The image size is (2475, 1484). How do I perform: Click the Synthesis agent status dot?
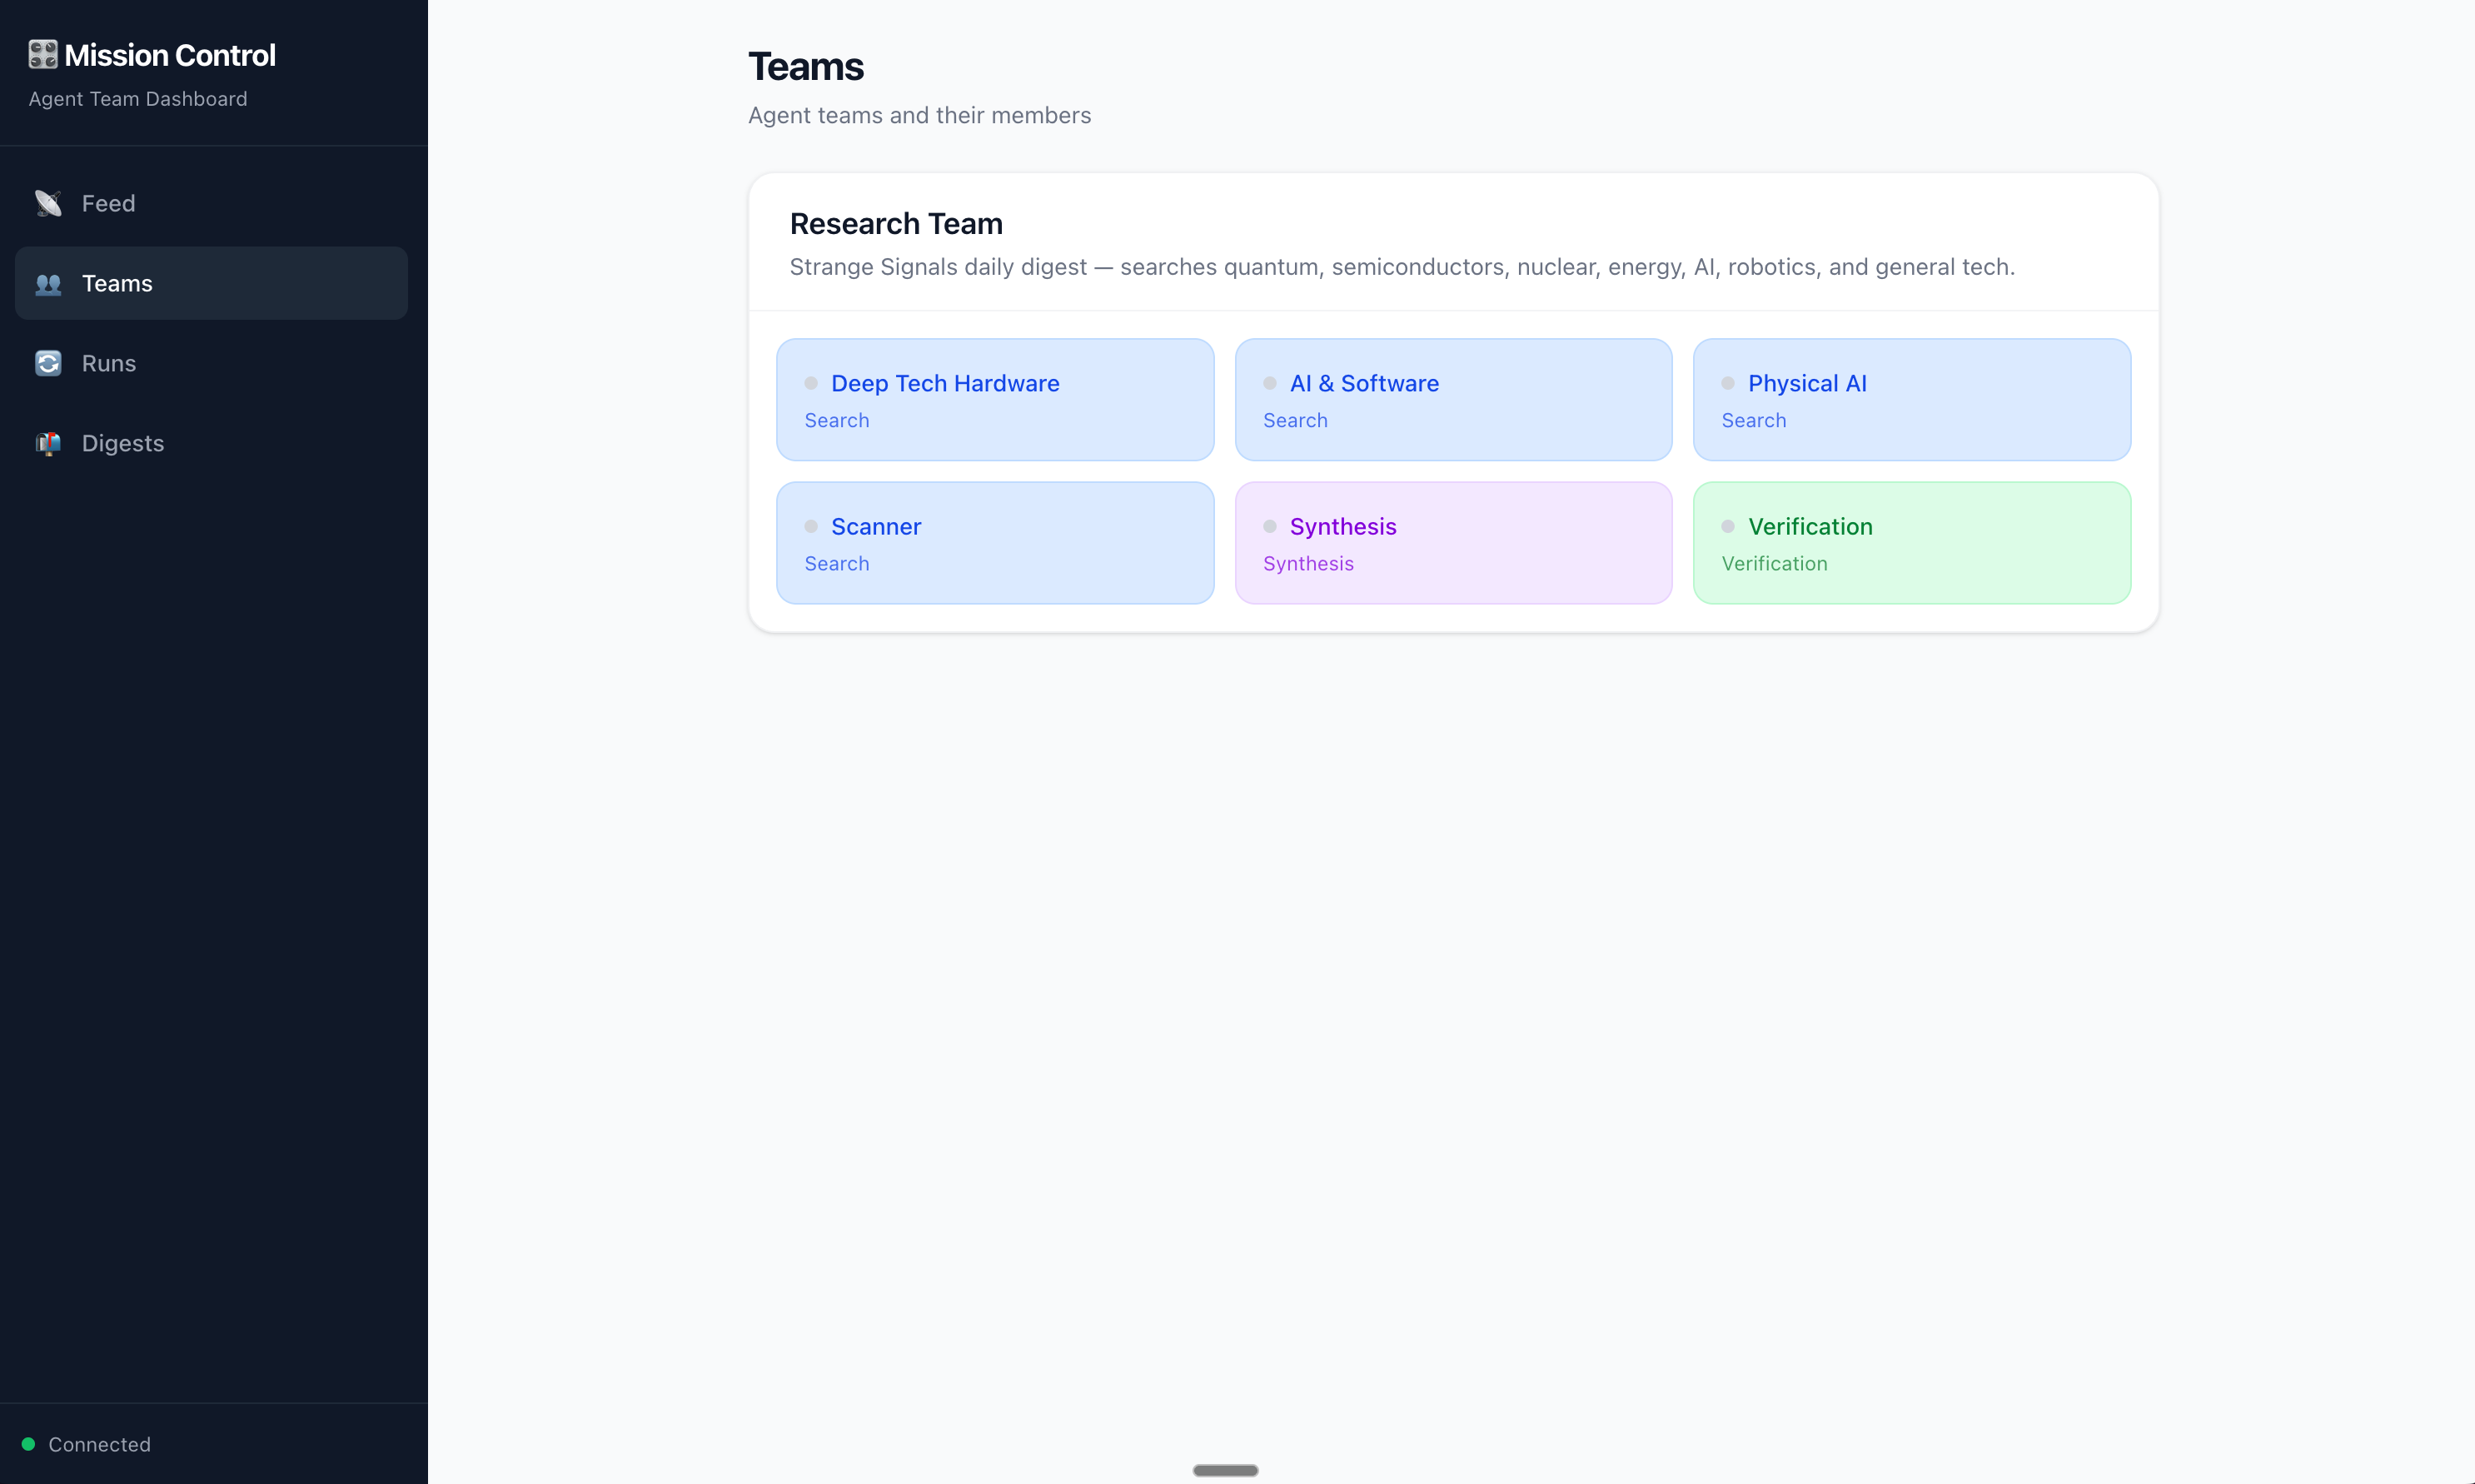tap(1269, 527)
